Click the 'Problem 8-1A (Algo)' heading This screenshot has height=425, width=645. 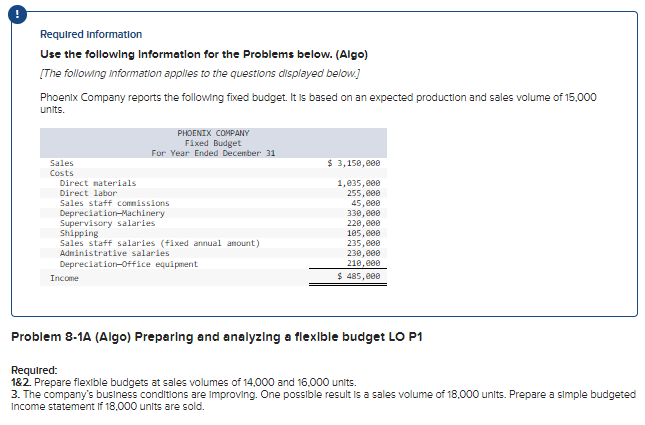coord(217,337)
